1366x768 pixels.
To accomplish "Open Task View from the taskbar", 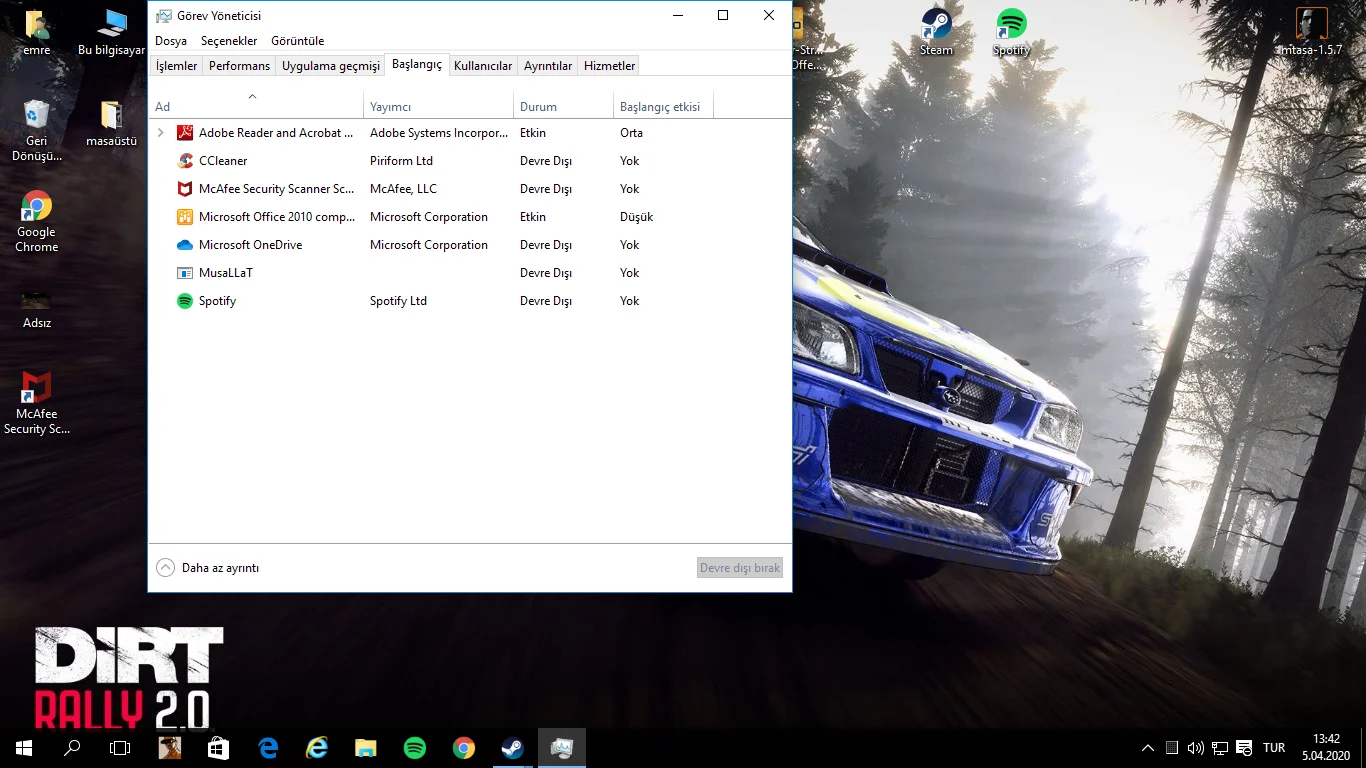I will click(x=120, y=748).
